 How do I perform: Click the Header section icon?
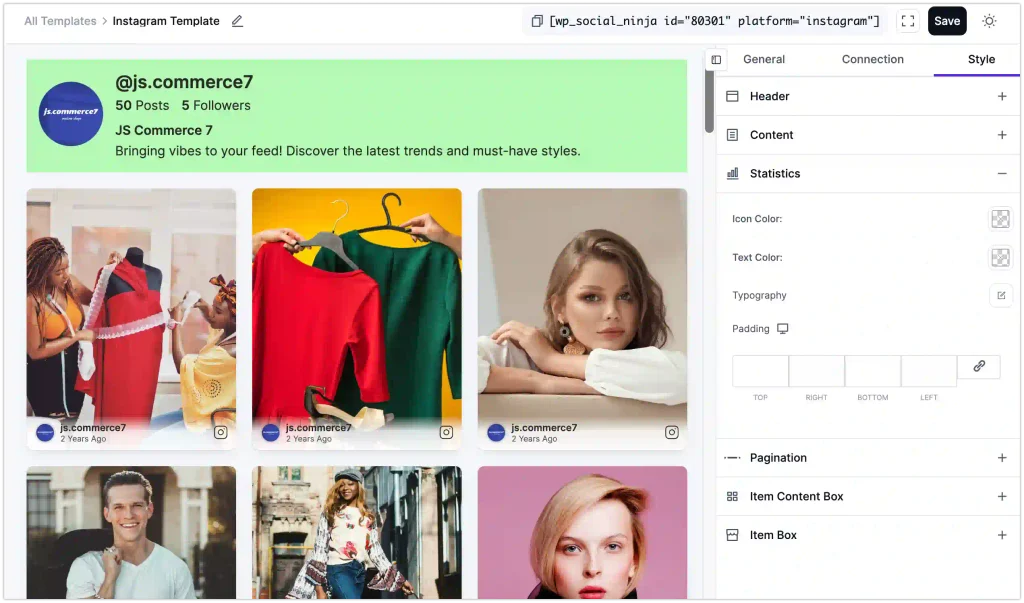pos(732,96)
